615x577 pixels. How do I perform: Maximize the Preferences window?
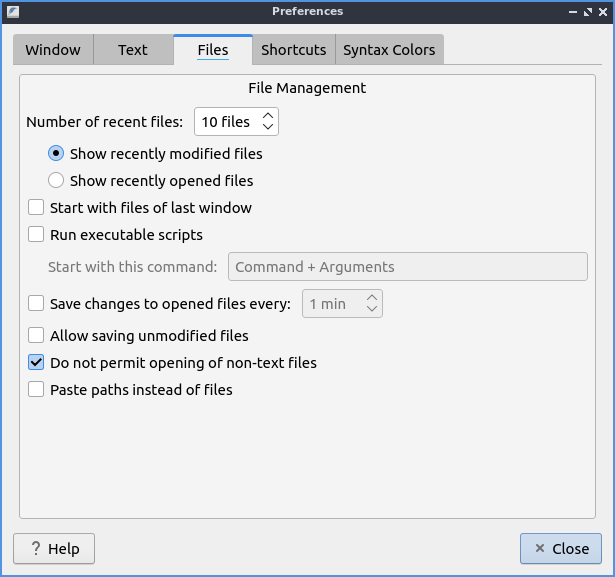(587, 12)
